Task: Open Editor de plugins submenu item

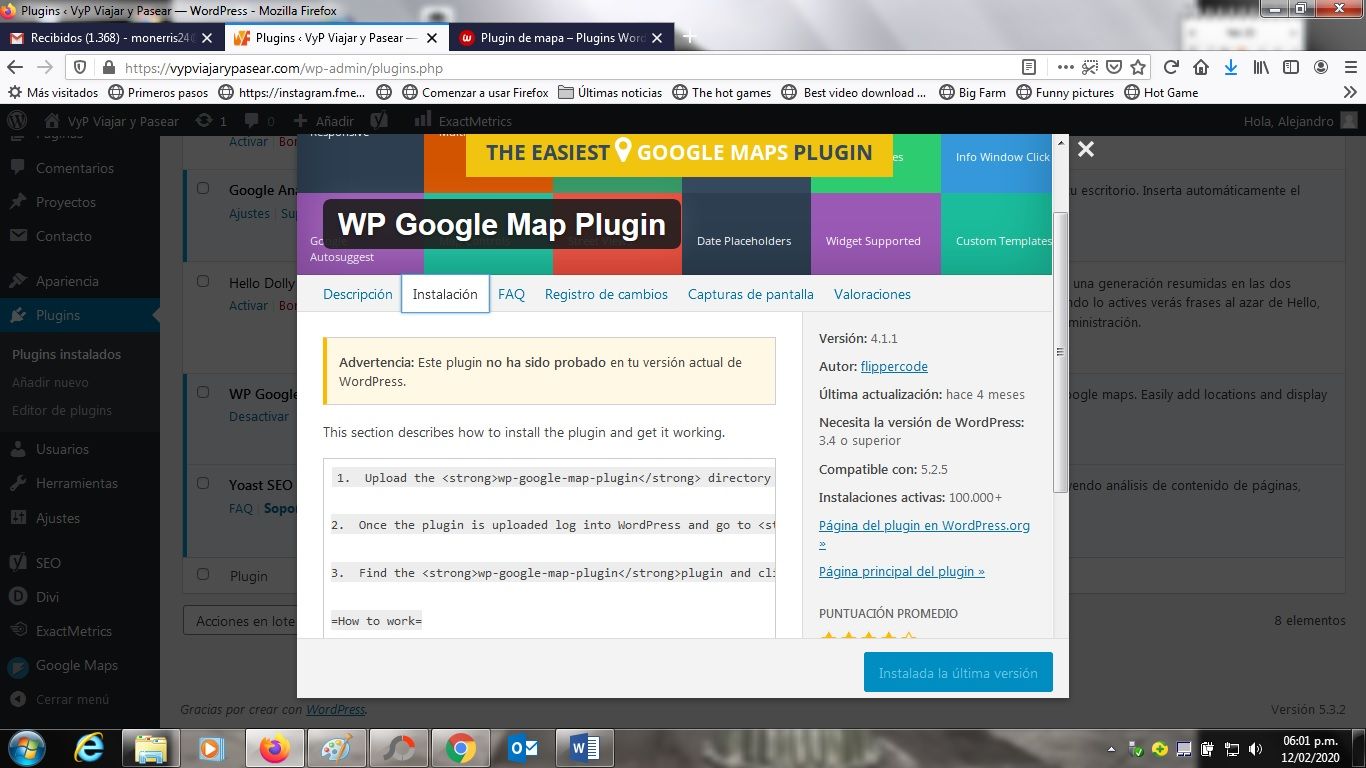Action: pyautogui.click(x=62, y=410)
